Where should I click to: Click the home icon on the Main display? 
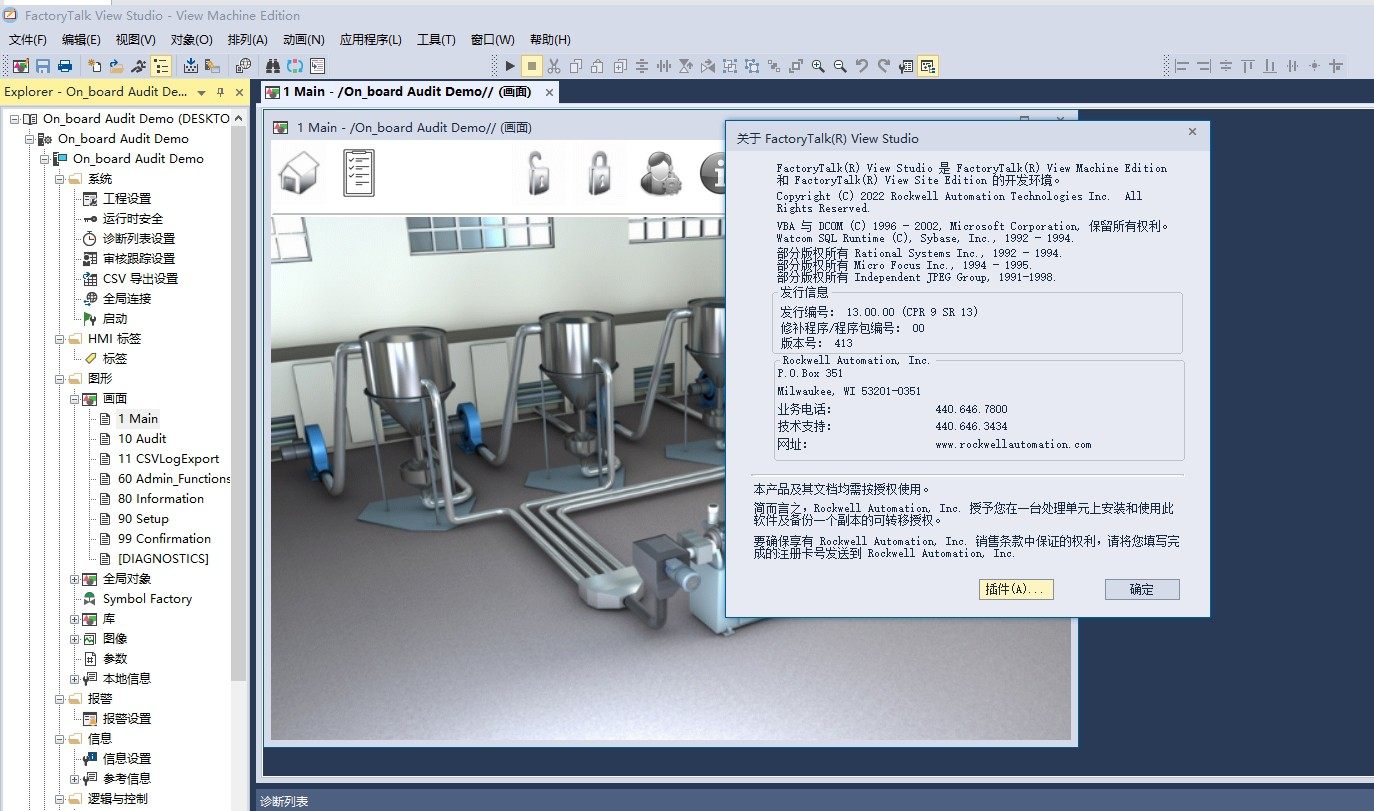[298, 172]
